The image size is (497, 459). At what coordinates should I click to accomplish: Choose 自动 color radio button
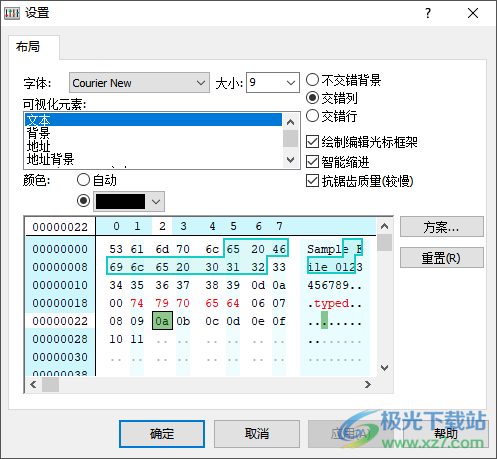coord(97,180)
